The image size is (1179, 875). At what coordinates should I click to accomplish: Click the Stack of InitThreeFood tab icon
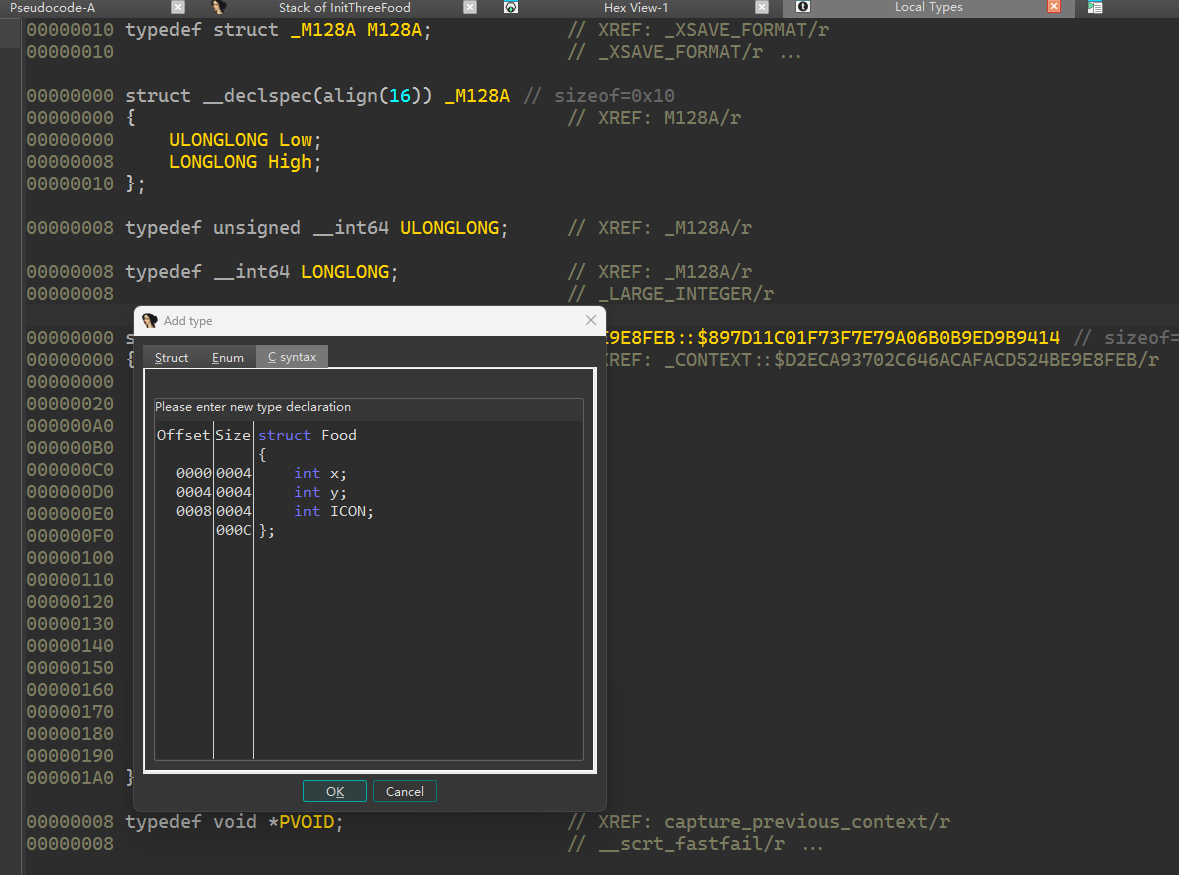[x=219, y=7]
